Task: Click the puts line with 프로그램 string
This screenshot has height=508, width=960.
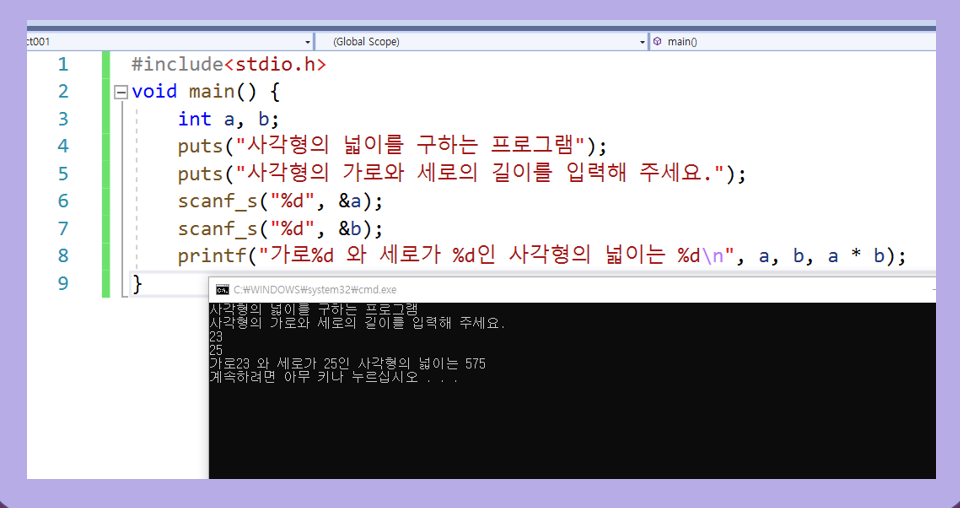Action: (x=392, y=146)
